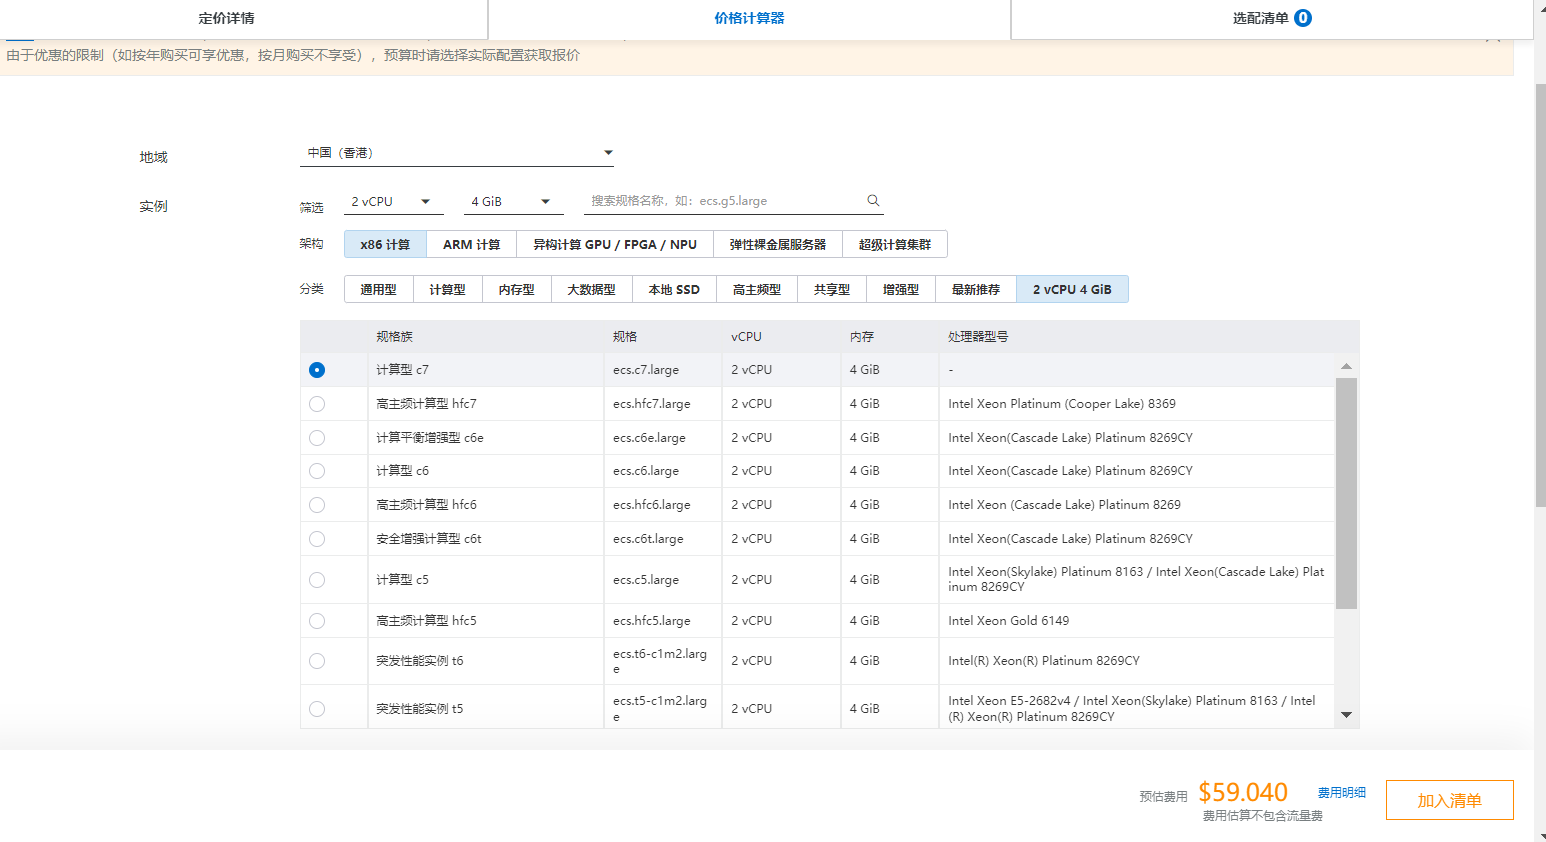Choose 异构计算 GPU / FPGA / NPU tab
Screen dimensions: 1546x842
(x=615, y=245)
